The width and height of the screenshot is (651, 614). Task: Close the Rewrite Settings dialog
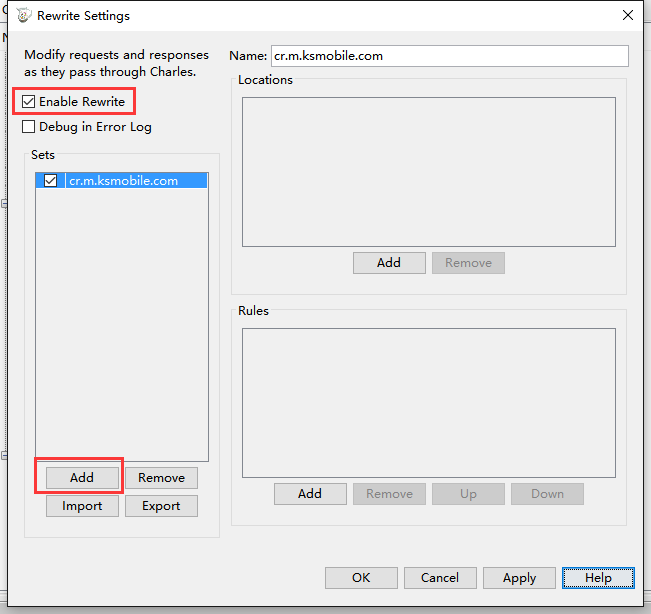click(627, 16)
